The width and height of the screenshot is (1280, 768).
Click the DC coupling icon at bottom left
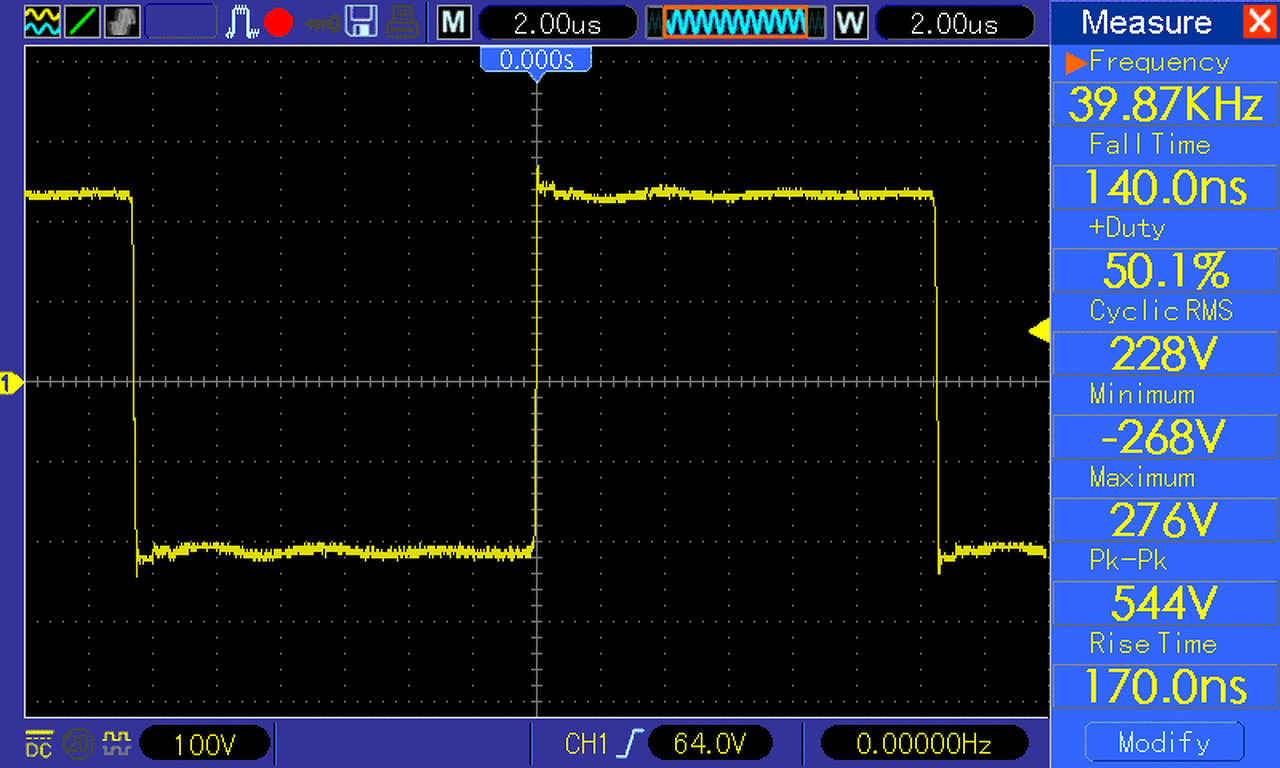coord(38,743)
